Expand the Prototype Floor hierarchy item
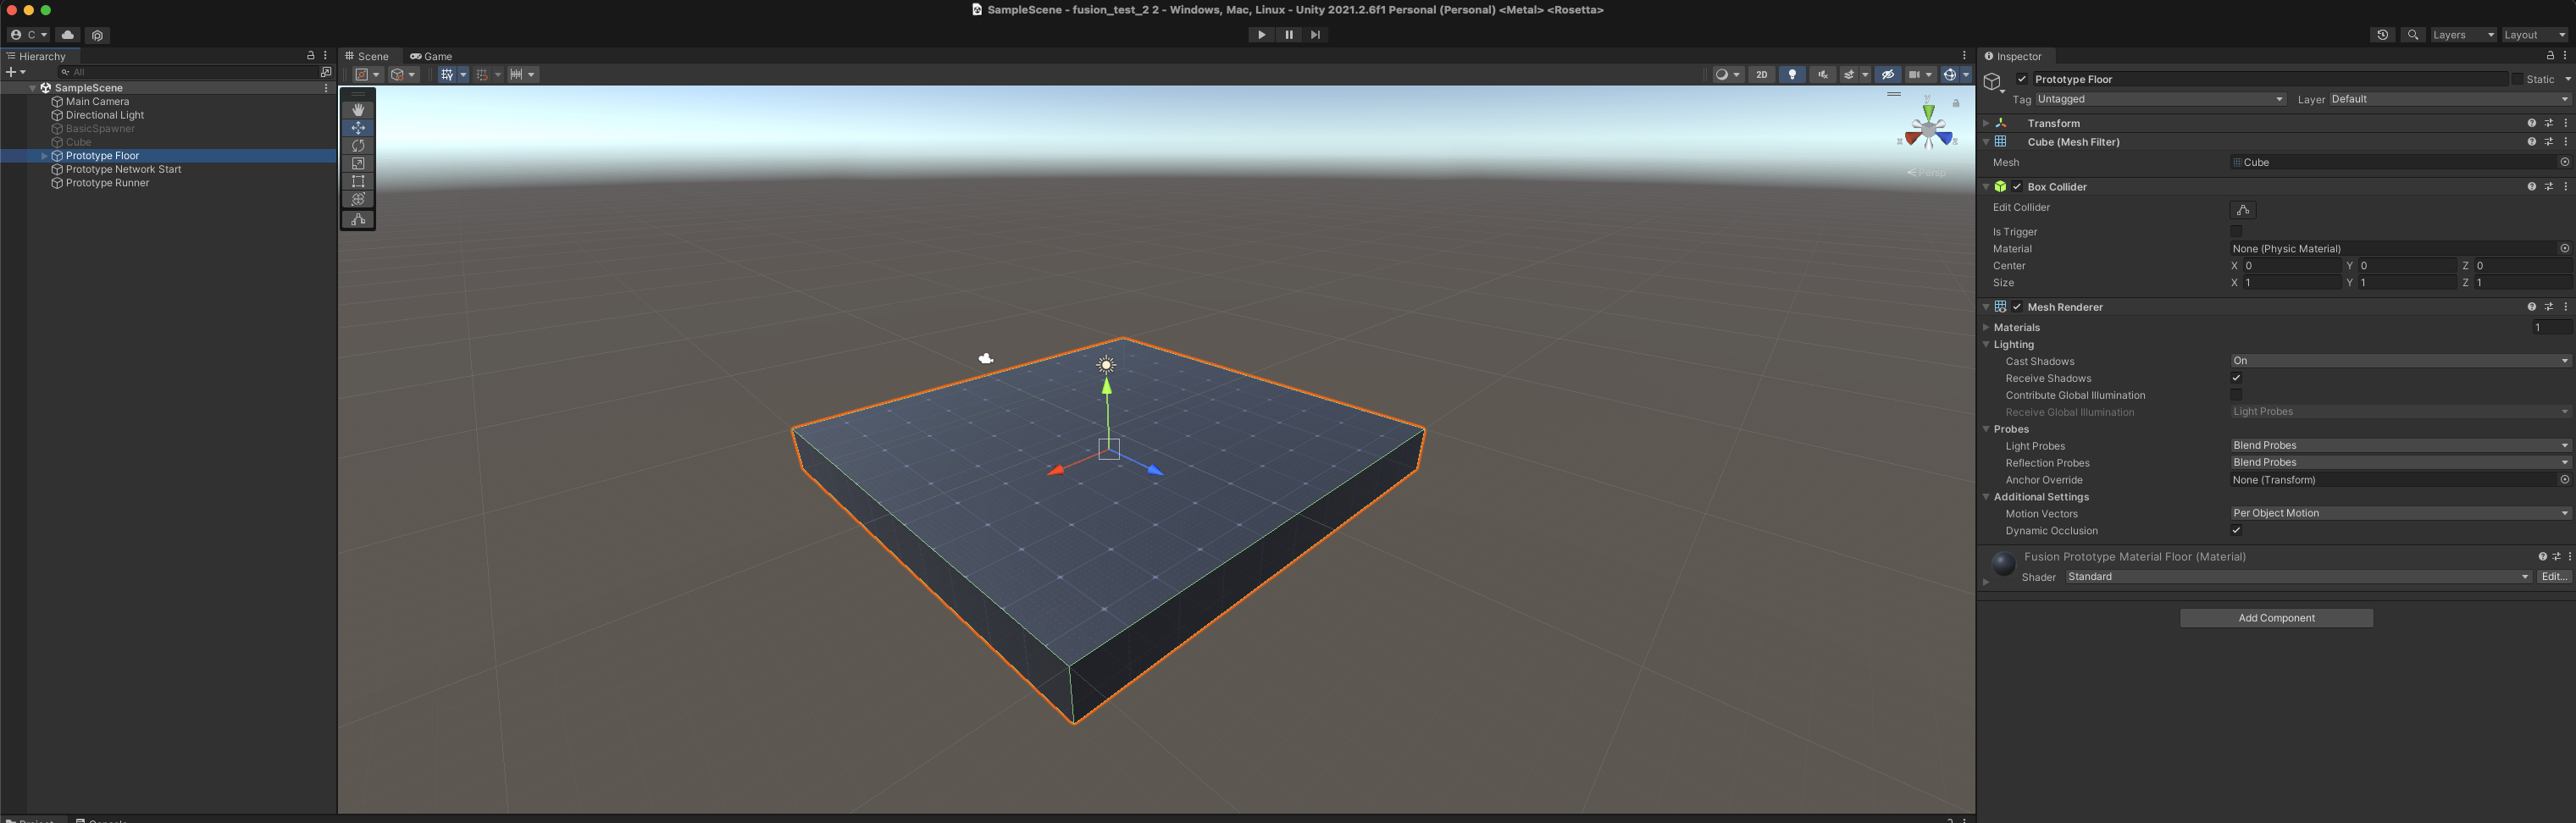Screen dimensions: 2576x823 tap(44, 156)
